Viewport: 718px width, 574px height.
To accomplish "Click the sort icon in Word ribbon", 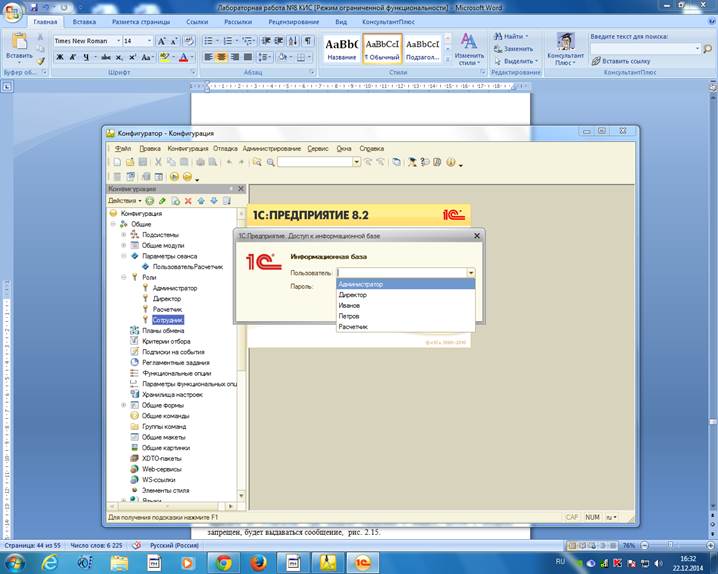I will click(x=294, y=41).
